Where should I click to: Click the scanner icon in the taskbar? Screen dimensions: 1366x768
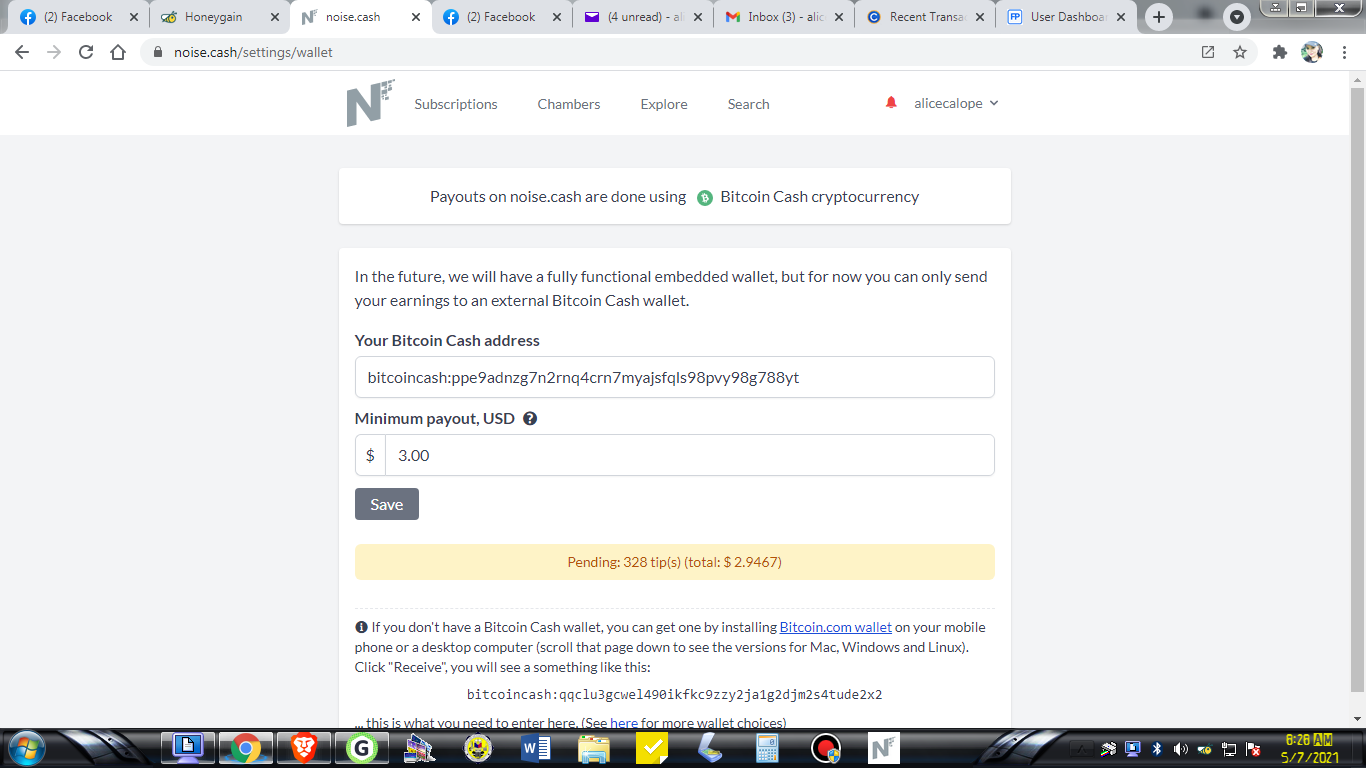pyautogui.click(x=710, y=748)
